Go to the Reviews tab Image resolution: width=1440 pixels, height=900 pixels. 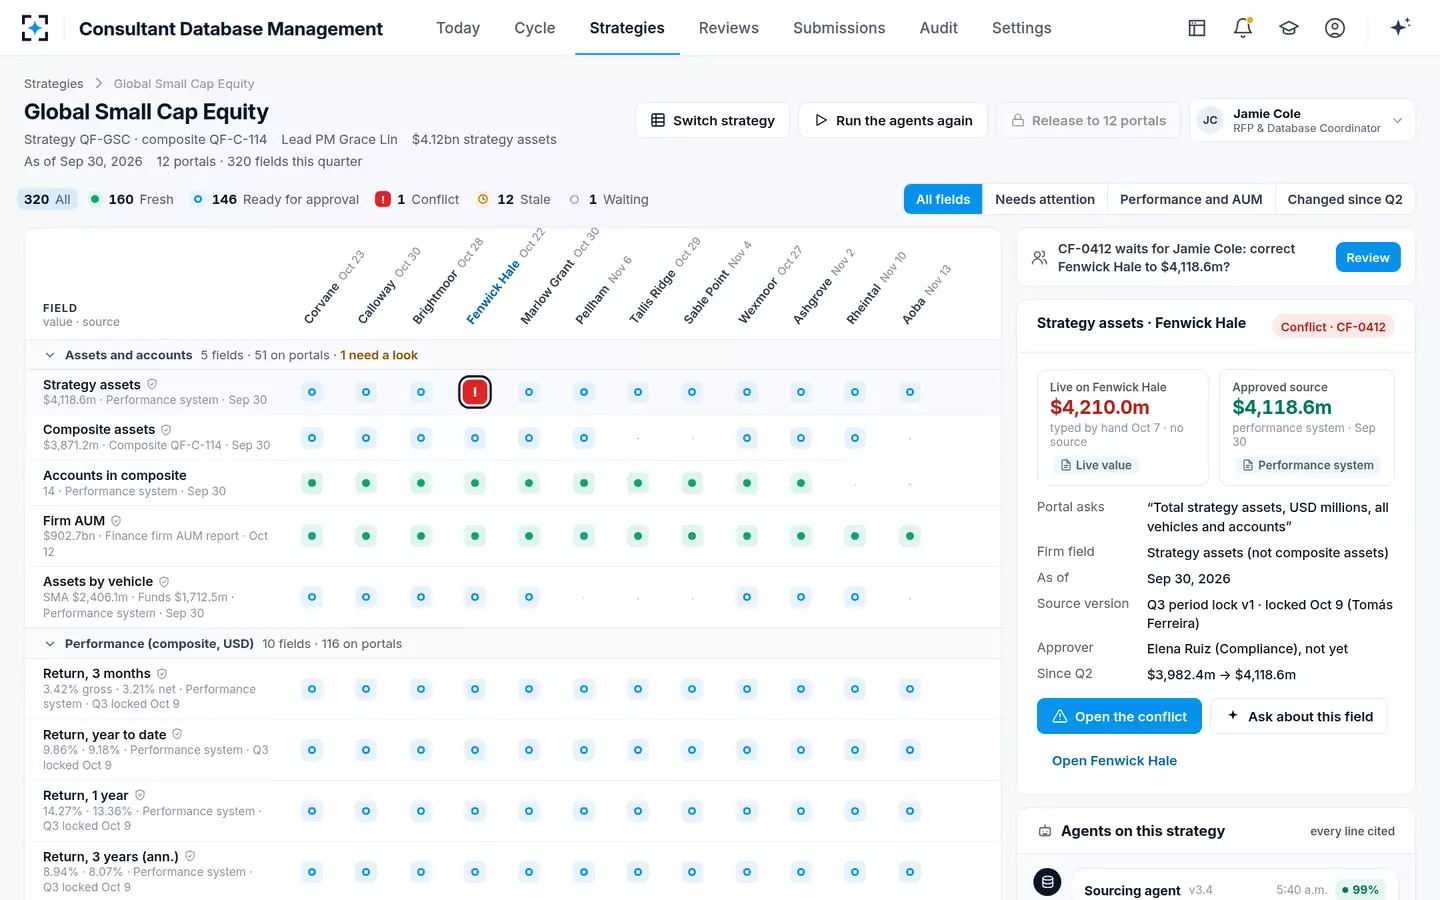(729, 28)
